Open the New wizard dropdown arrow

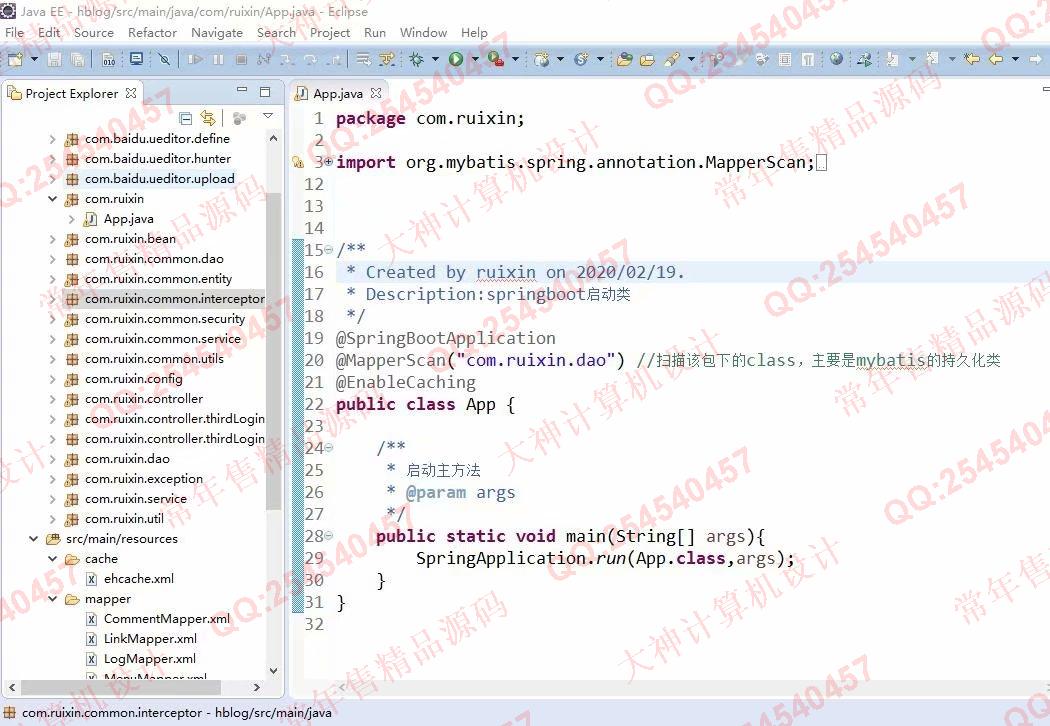[x=34, y=60]
